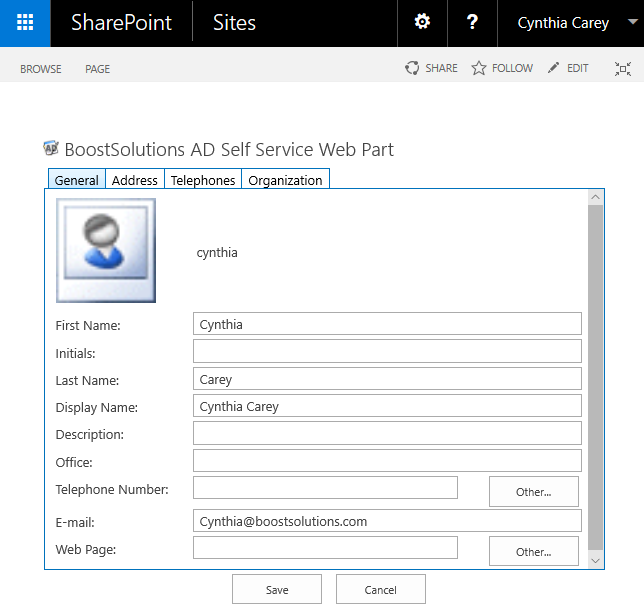
Task: Click Other button beside Web Page
Action: 534,551
